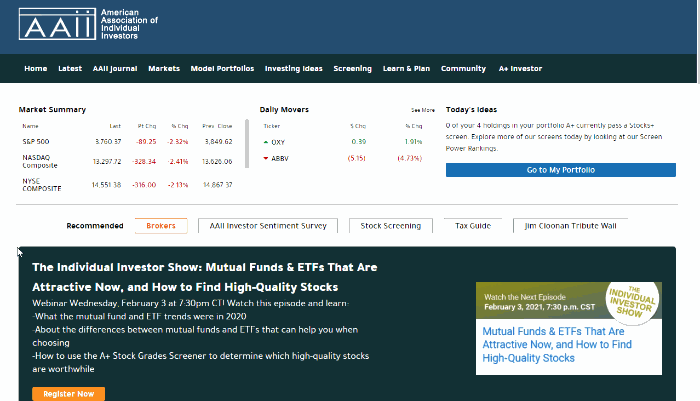
Task: Open A+ Investor menu
Action: [x=520, y=68]
